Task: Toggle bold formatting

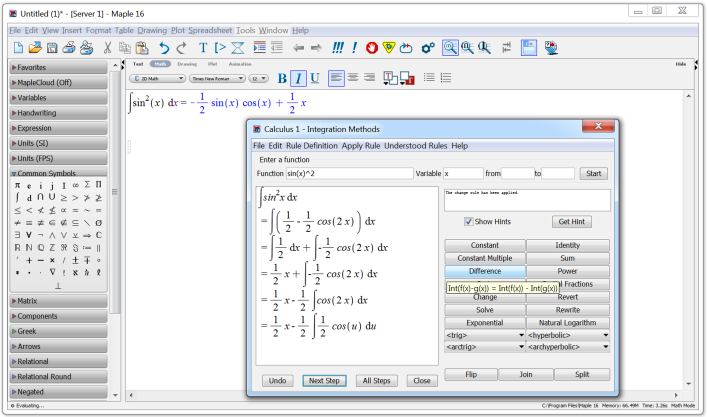Action: point(282,78)
